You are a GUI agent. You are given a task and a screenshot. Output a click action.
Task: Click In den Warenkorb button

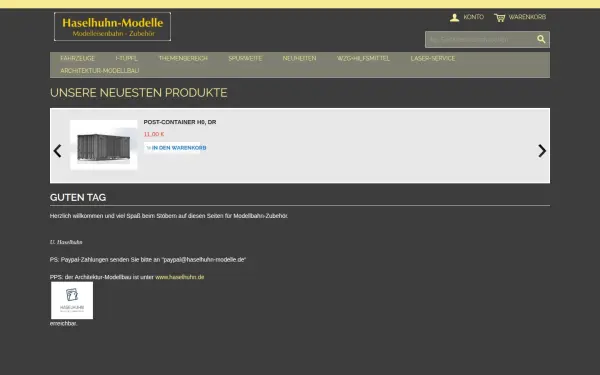[x=175, y=148]
